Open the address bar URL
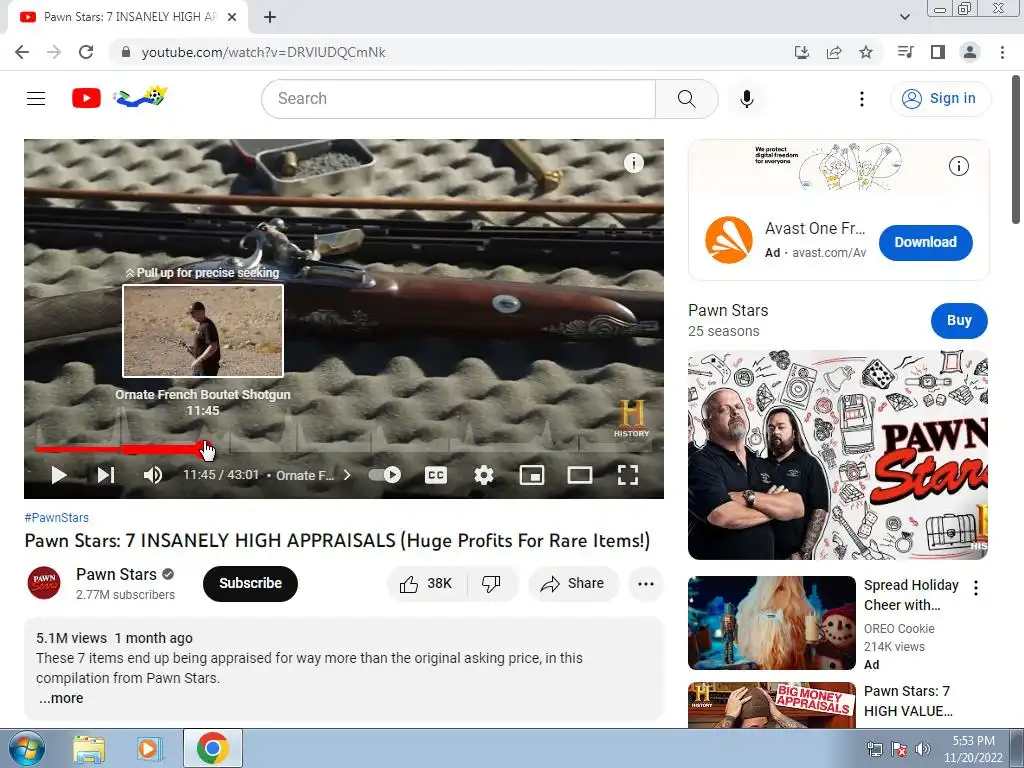The width and height of the screenshot is (1024, 768). (263, 52)
